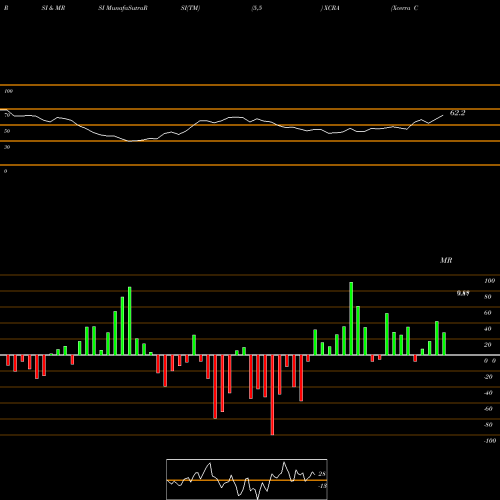The height and width of the screenshot is (500, 500).
Task: Open the mini oscillator thumbnail chart
Action: click(247, 479)
